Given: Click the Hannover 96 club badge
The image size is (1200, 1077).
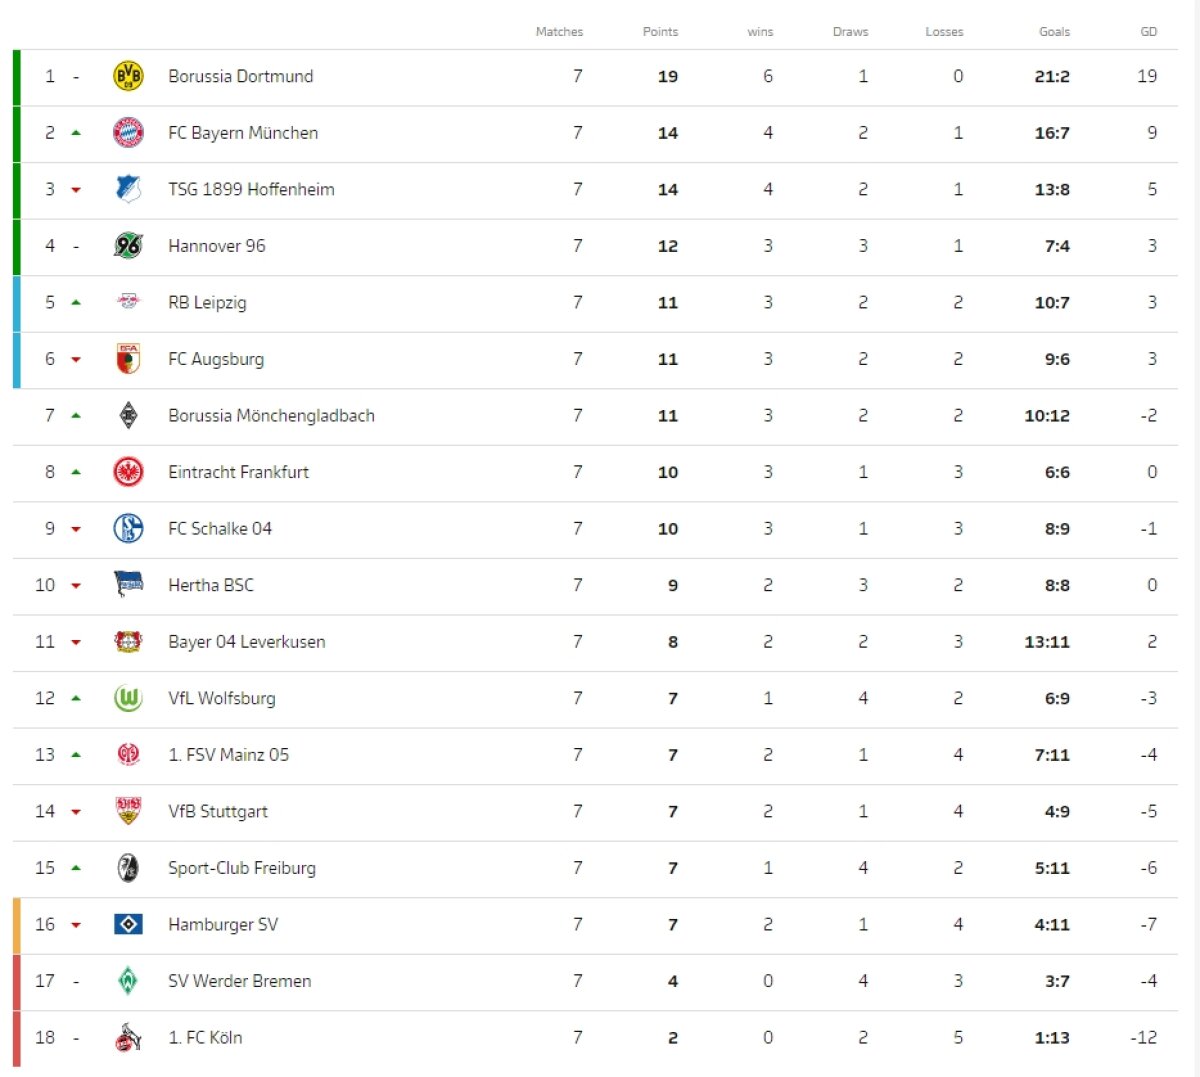Looking at the screenshot, I should pos(128,246).
